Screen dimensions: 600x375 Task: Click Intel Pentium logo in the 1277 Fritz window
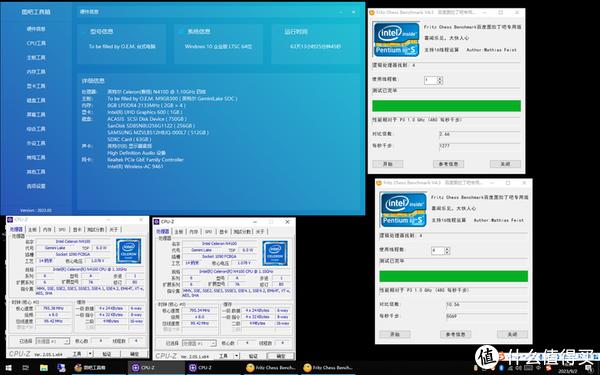coord(396,39)
